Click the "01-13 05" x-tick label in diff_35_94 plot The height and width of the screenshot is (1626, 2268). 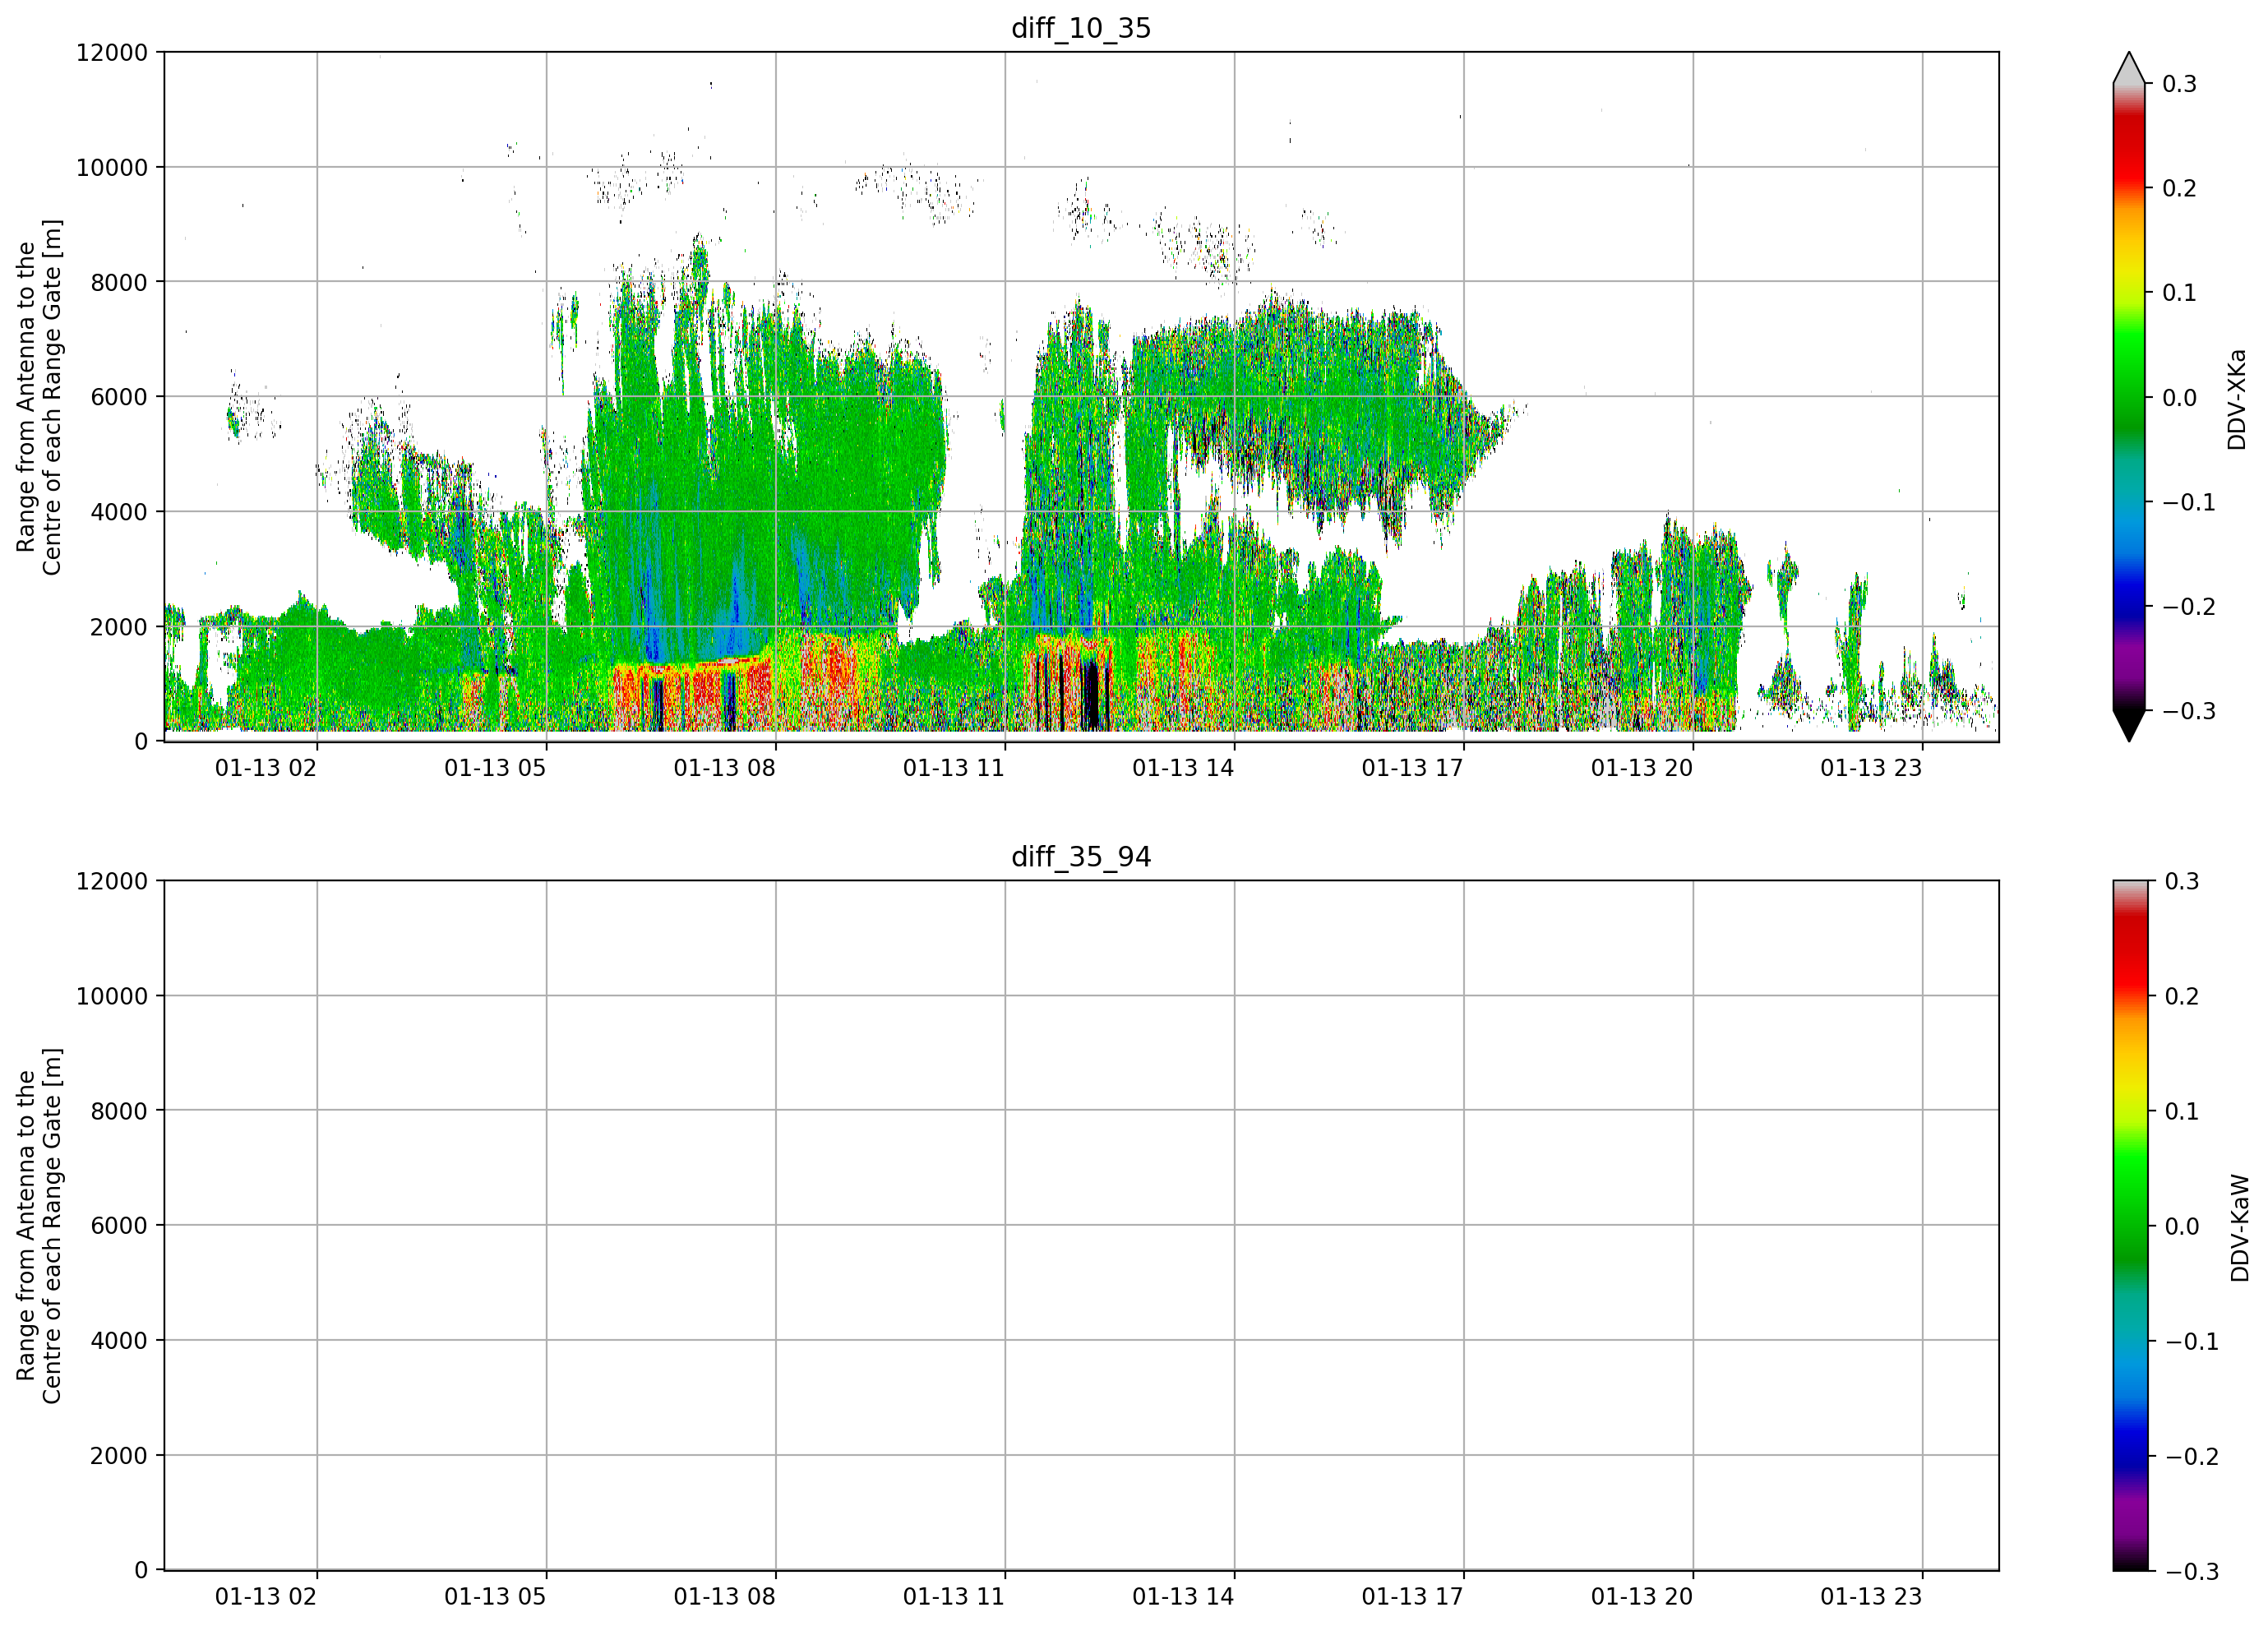[495, 1597]
